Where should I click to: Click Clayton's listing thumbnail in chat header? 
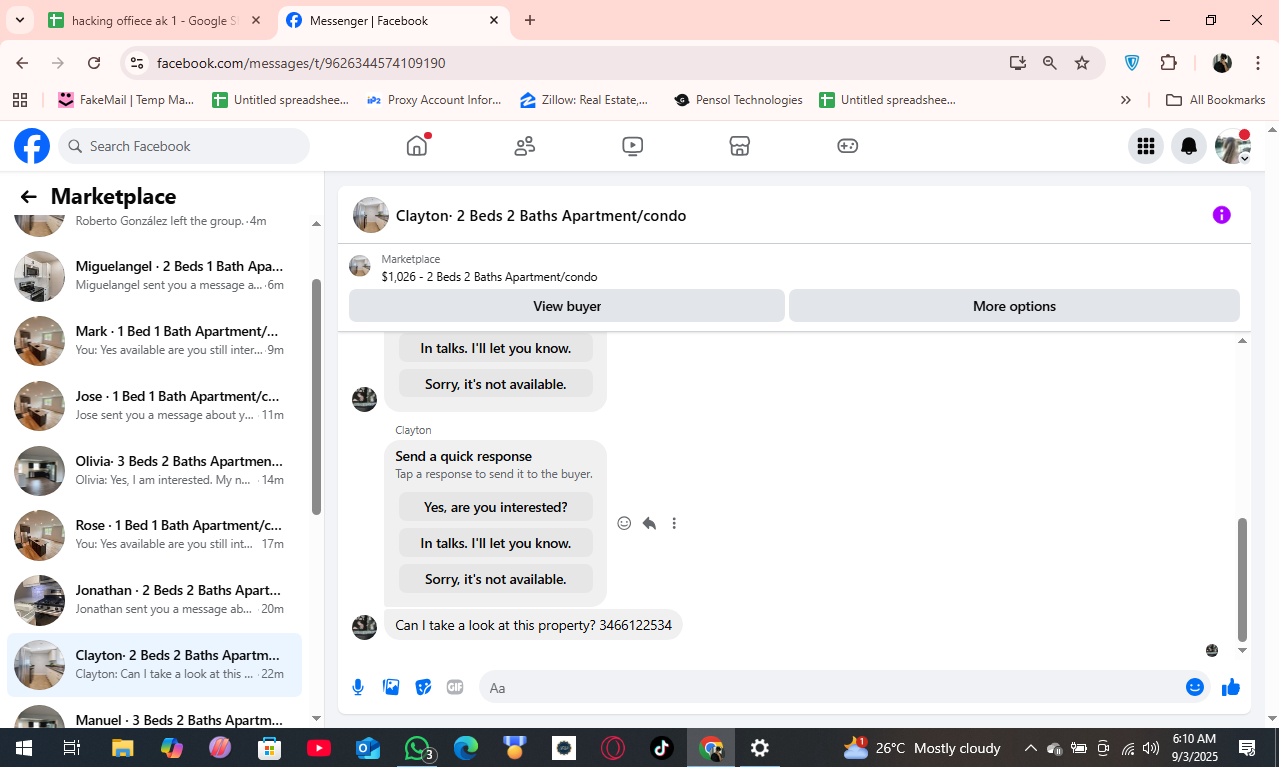pyautogui.click(x=371, y=215)
